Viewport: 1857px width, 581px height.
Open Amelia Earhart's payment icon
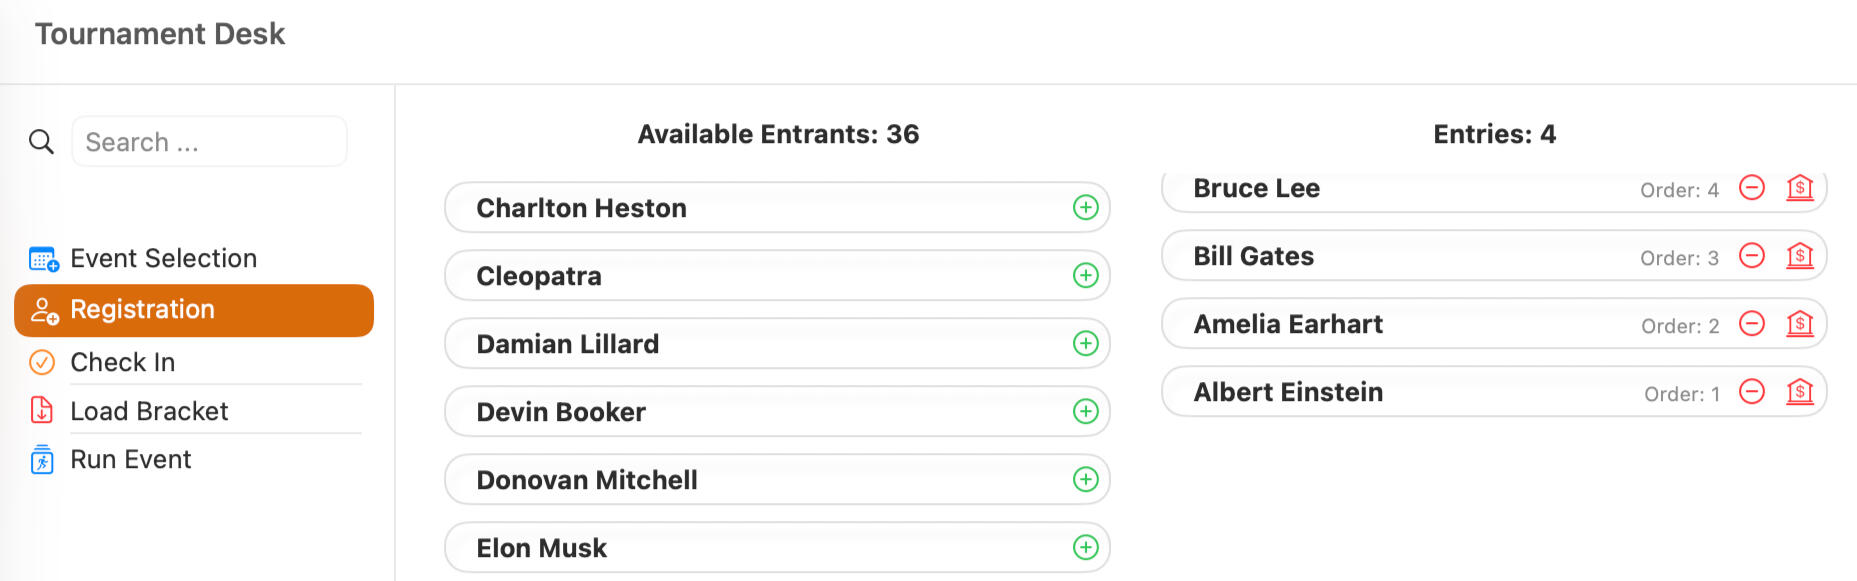(x=1800, y=324)
